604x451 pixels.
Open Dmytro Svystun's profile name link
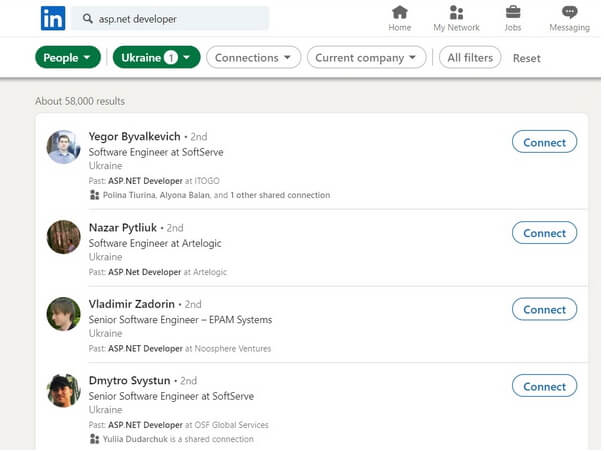point(129,381)
